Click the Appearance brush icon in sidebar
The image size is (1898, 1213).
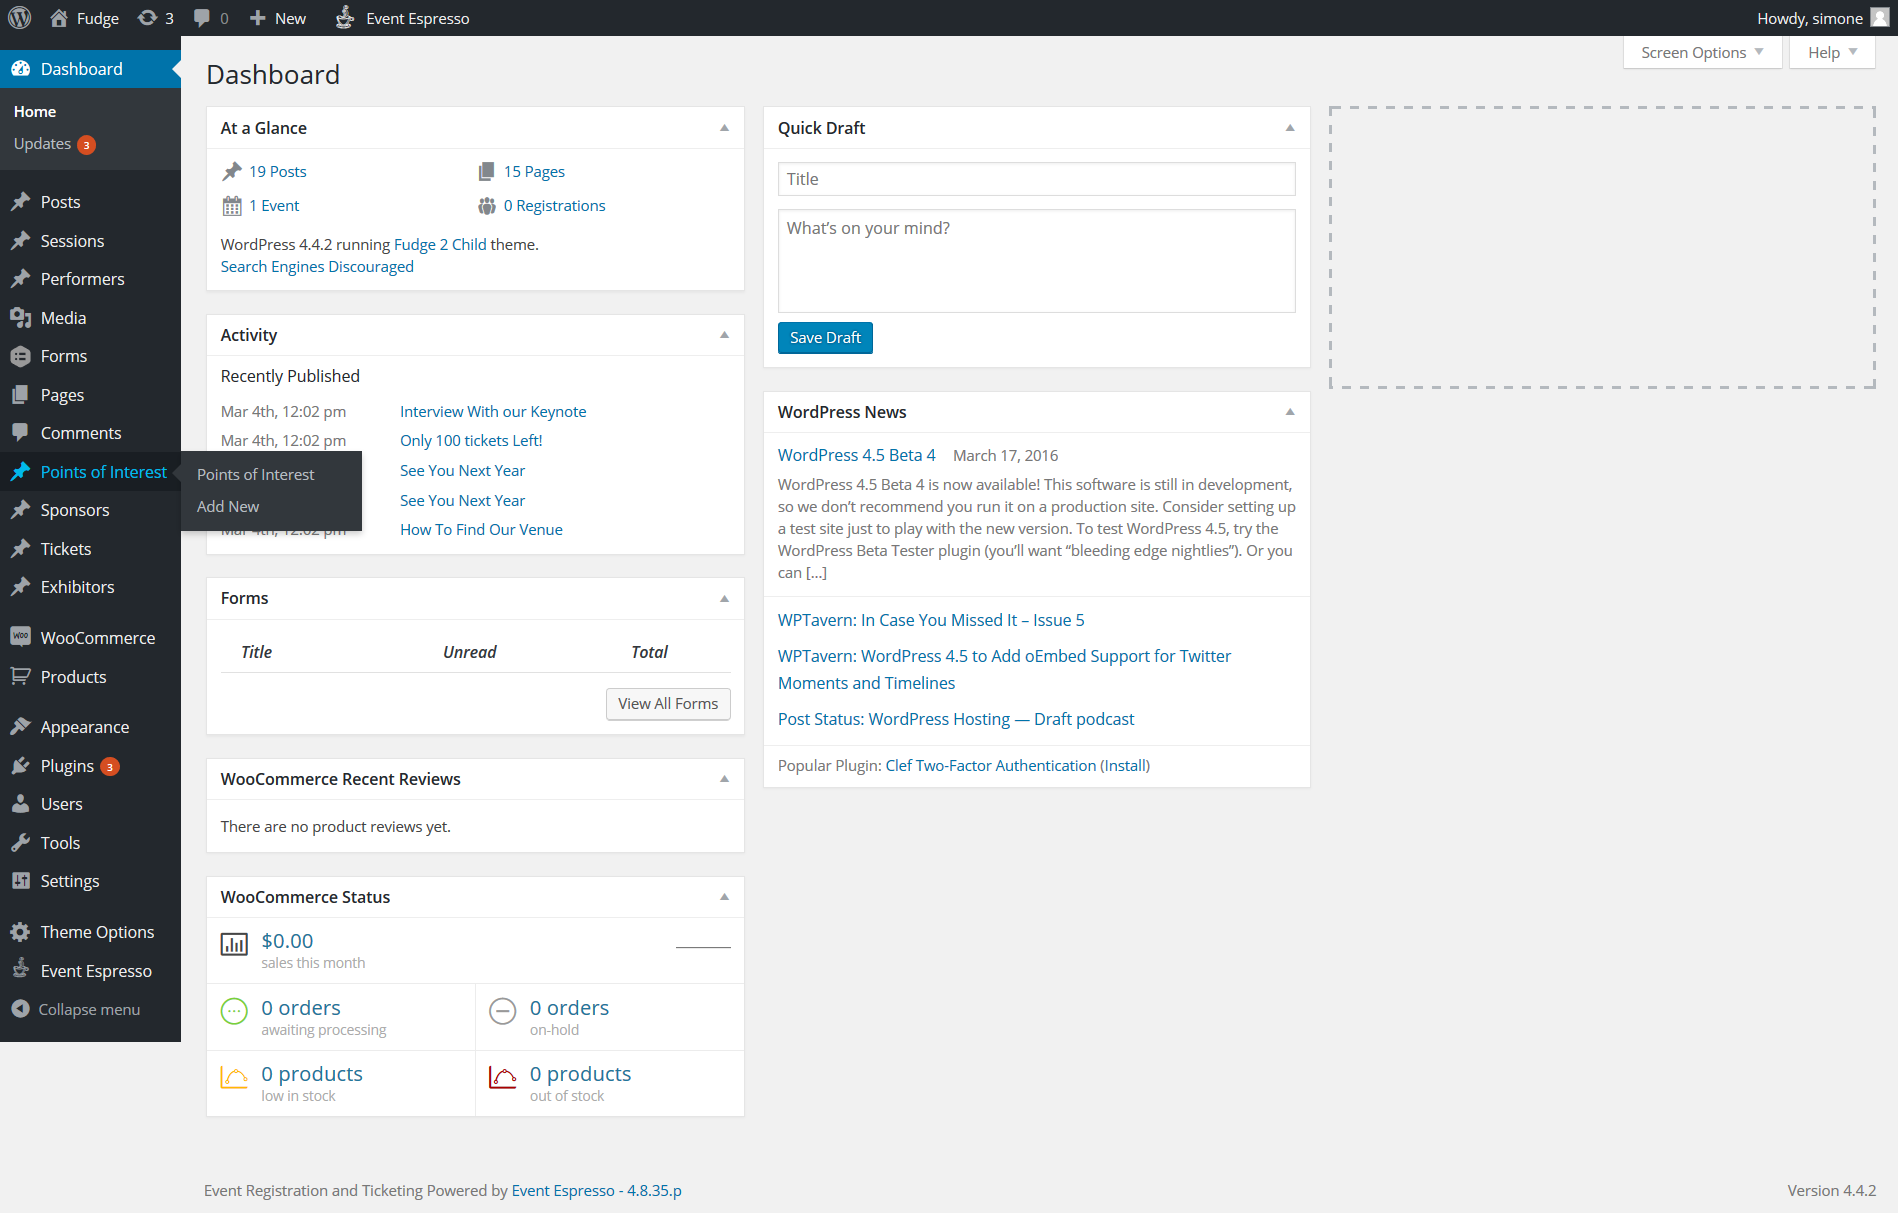coord(20,727)
